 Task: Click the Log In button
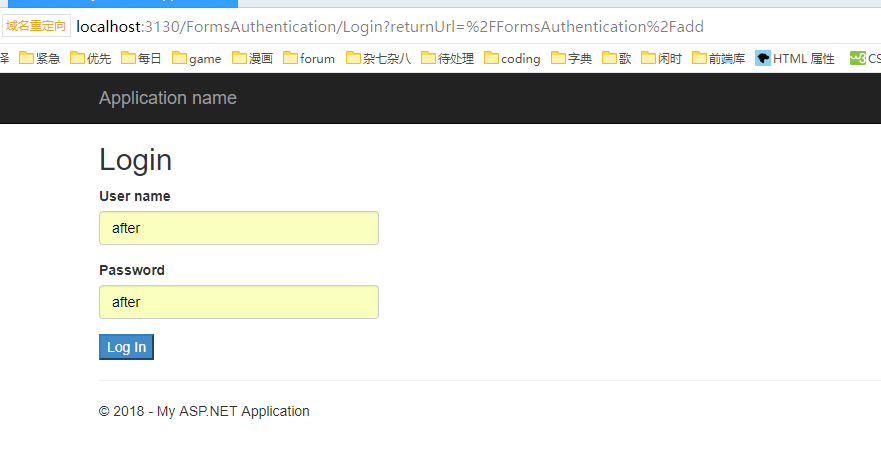(126, 347)
